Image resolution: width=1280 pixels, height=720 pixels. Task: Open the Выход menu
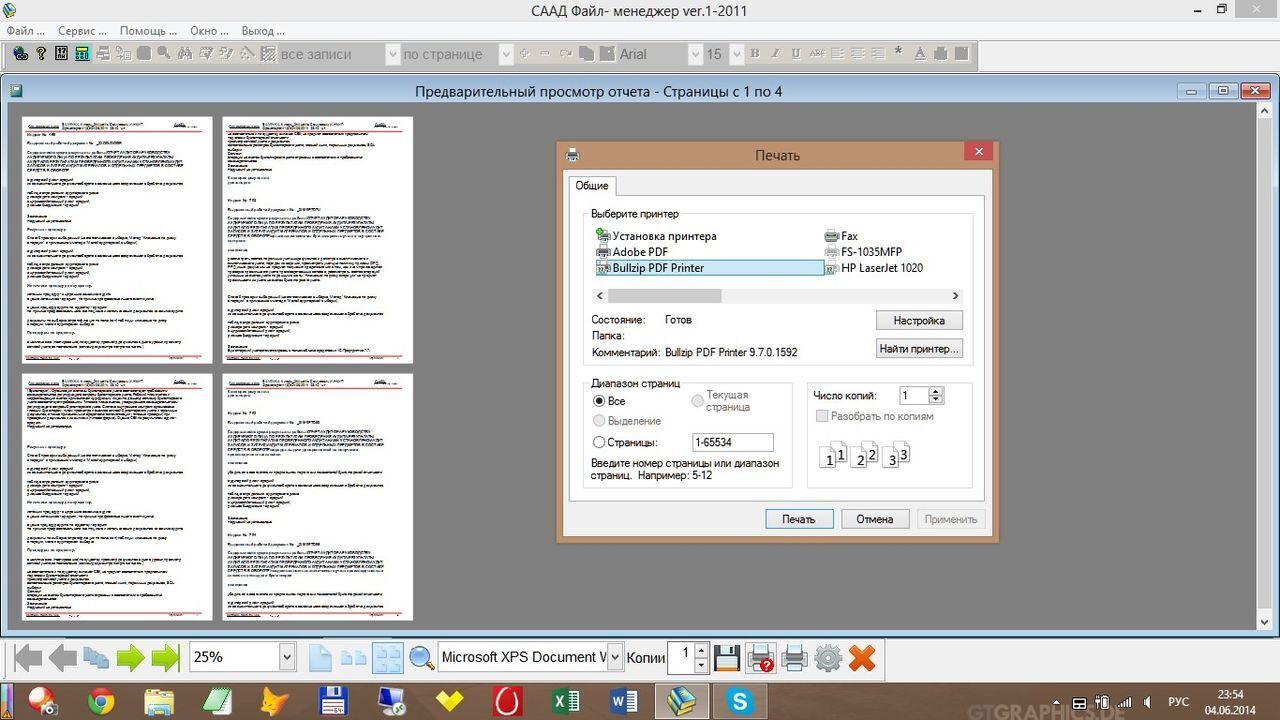tap(263, 31)
